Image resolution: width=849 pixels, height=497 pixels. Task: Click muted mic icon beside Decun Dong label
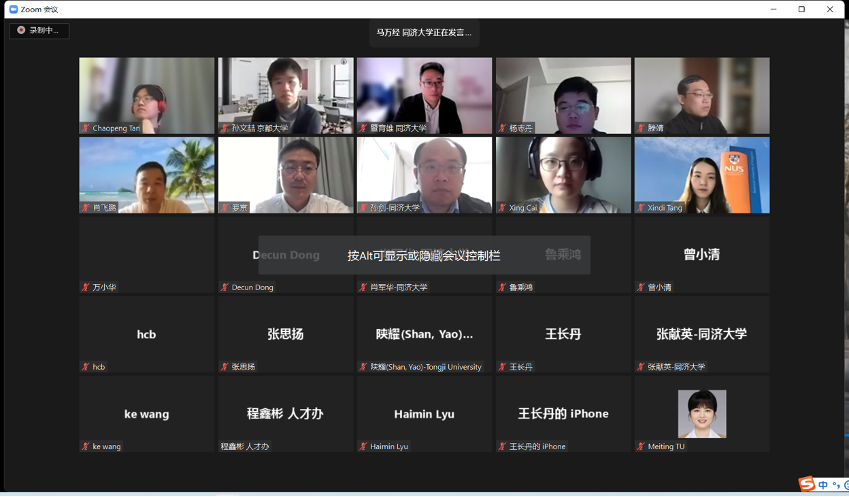tap(224, 287)
